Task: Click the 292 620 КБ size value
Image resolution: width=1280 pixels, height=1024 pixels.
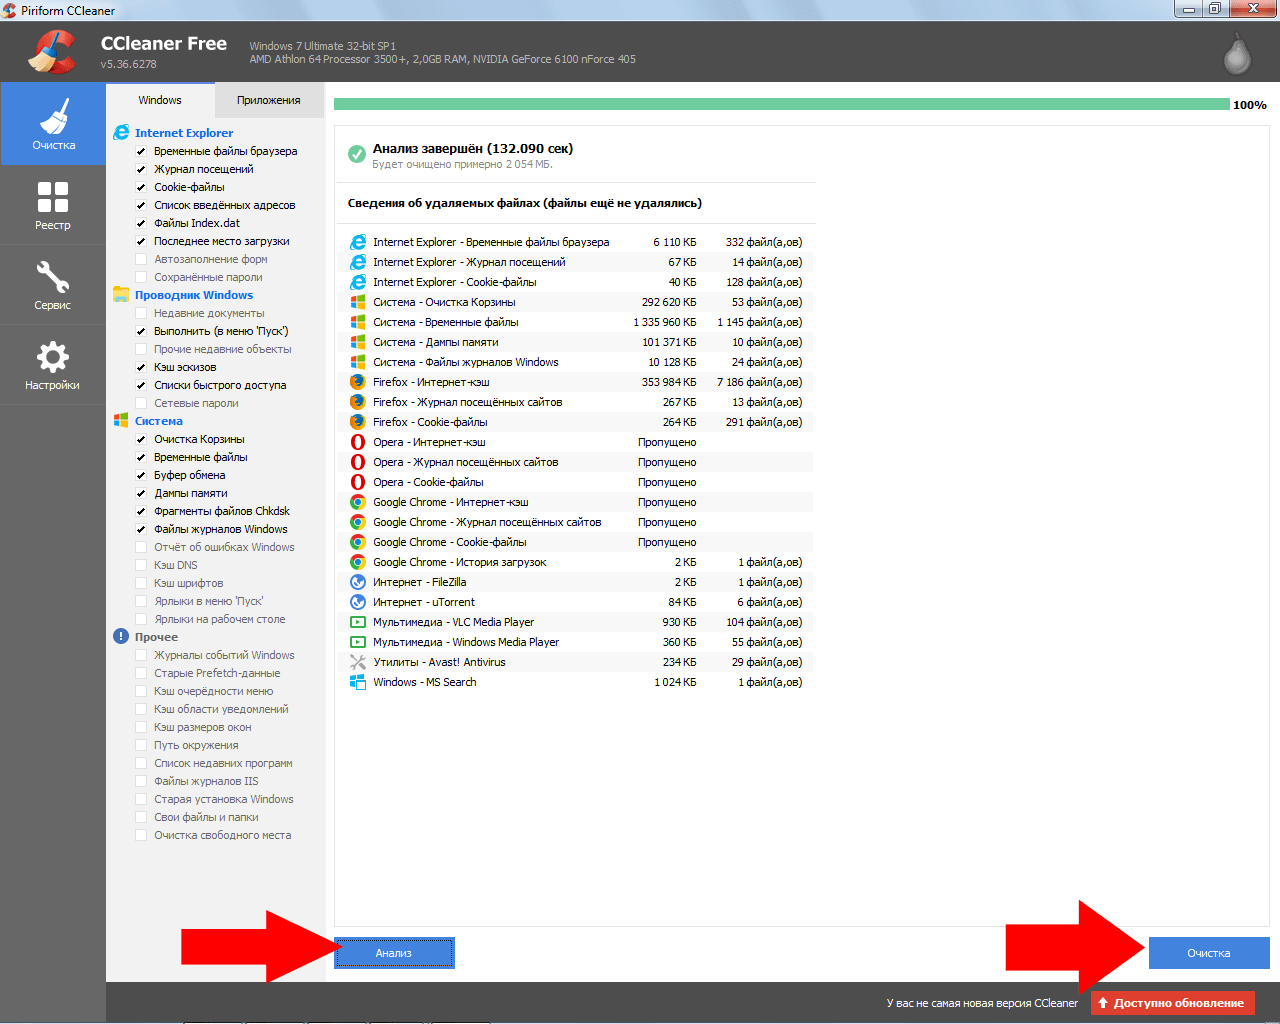Action: click(x=669, y=302)
